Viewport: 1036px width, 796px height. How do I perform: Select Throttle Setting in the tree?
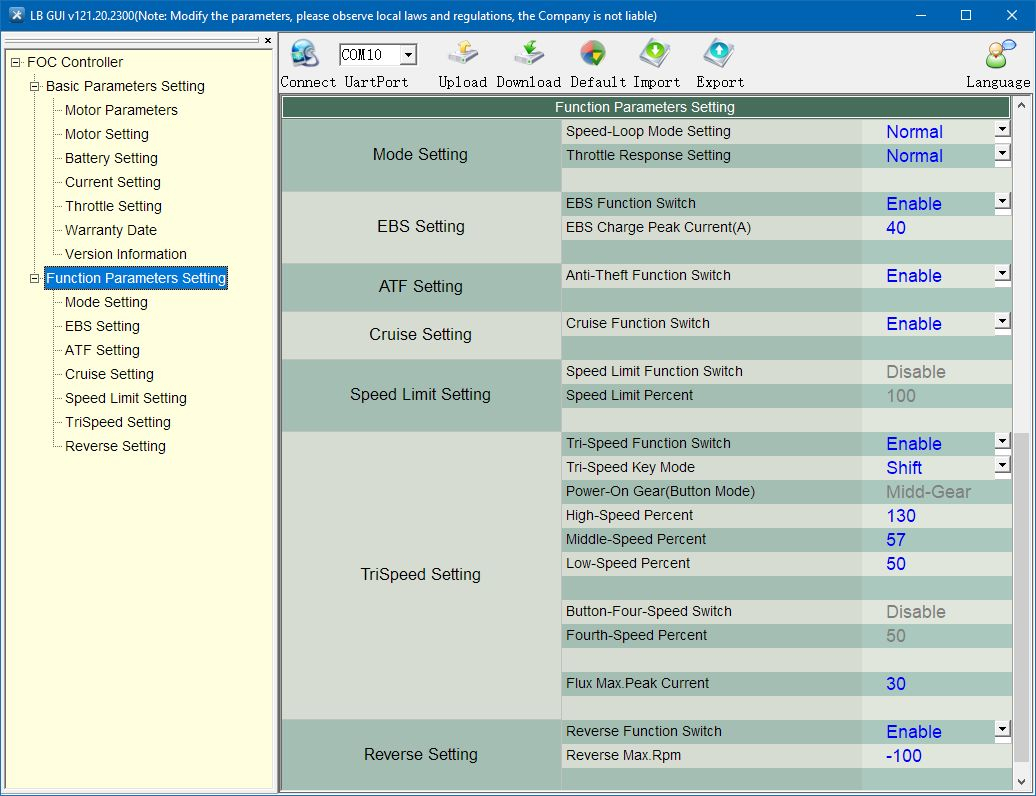click(x=113, y=206)
